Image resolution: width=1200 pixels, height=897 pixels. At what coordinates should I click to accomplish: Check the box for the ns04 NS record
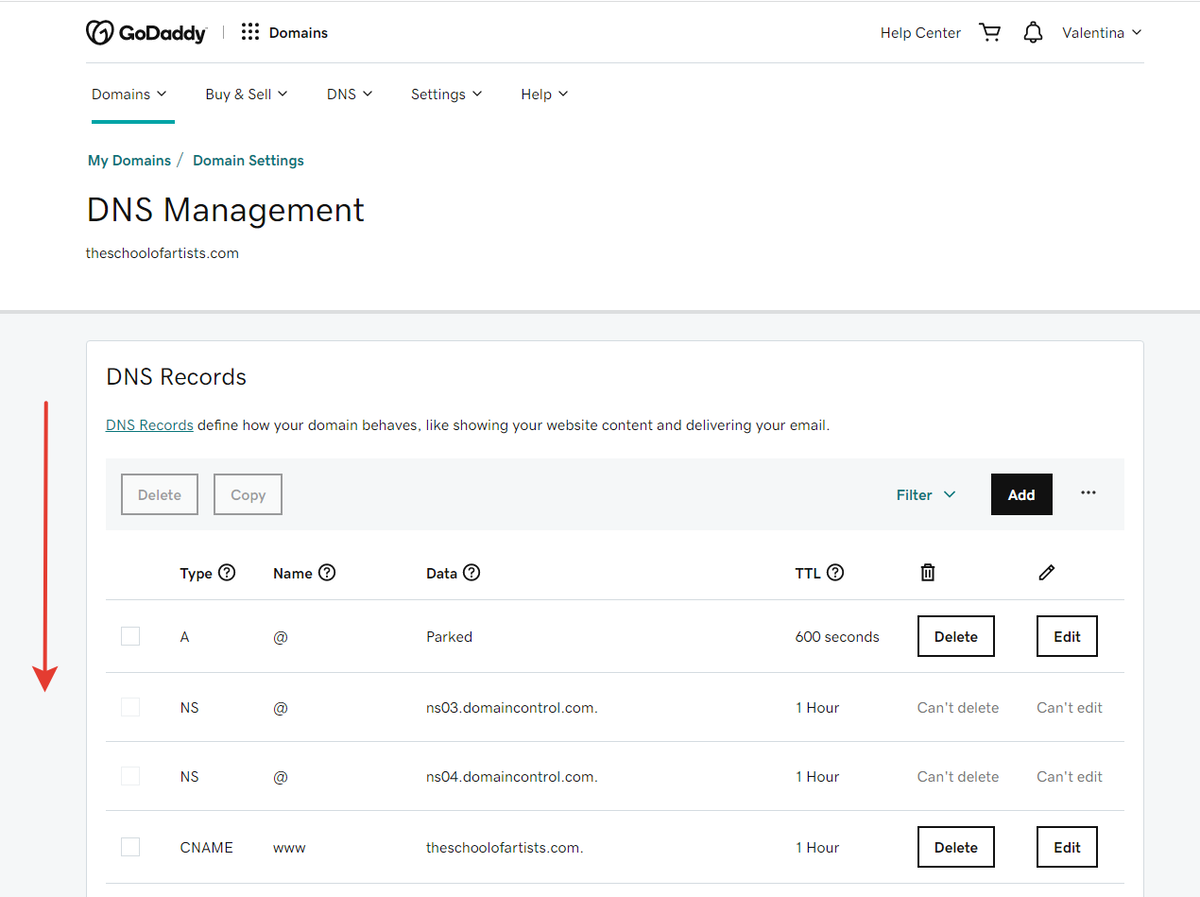(130, 776)
